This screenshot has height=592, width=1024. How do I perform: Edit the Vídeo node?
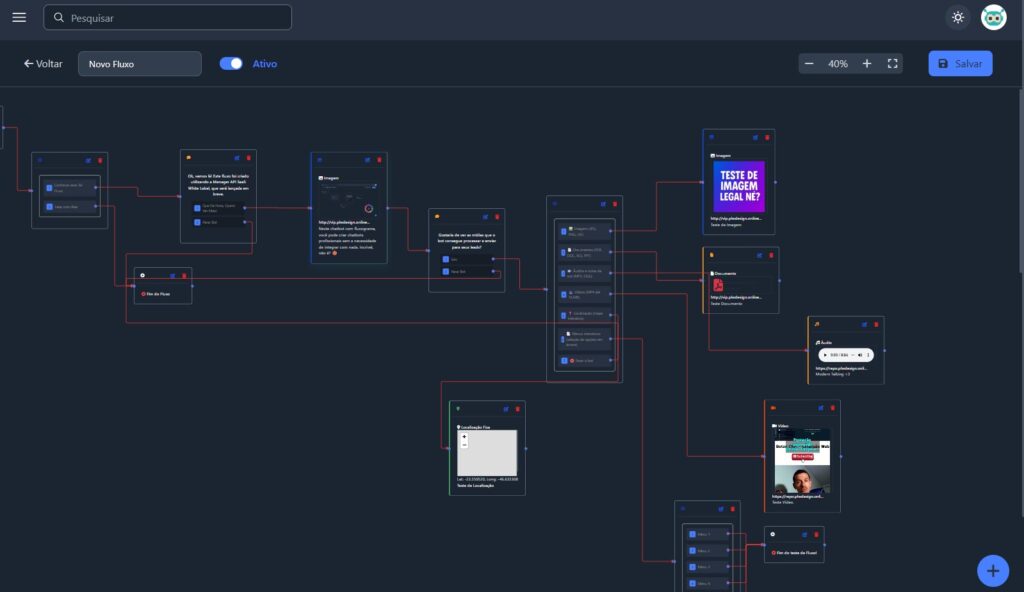[x=821, y=408]
